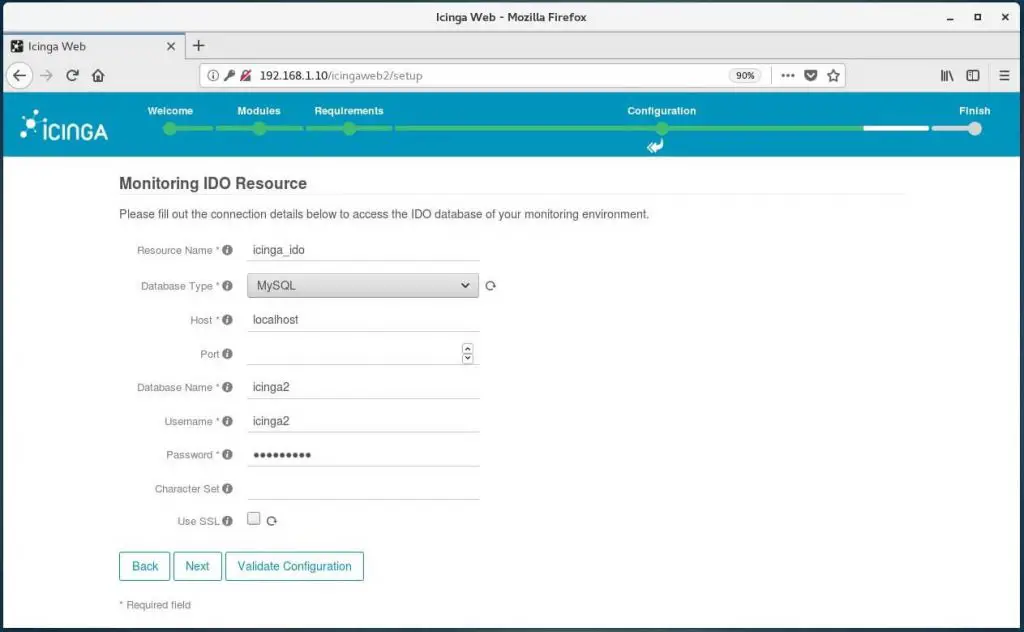1024x632 pixels.
Task: Click the saved-login key icon in URL bar
Action: click(229, 76)
